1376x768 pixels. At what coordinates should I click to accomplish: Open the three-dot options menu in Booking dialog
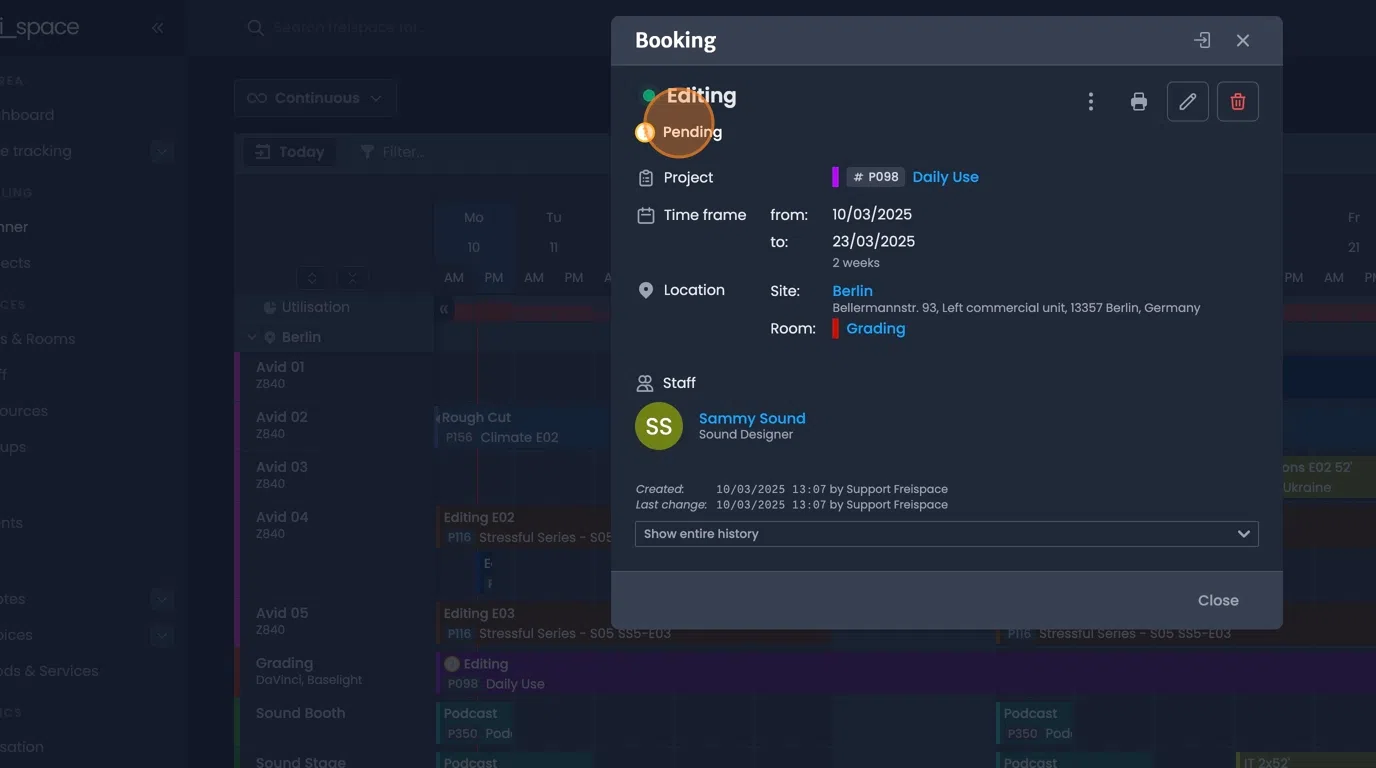tap(1090, 101)
